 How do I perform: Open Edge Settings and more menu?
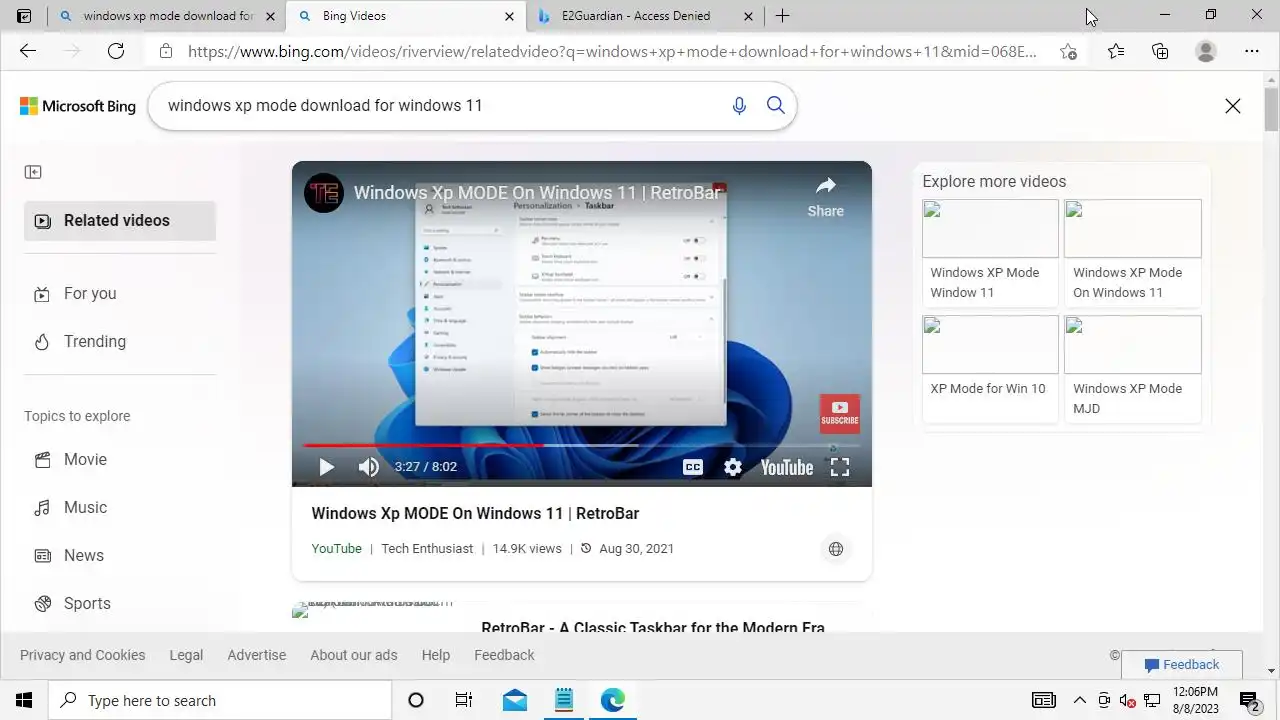point(1252,51)
